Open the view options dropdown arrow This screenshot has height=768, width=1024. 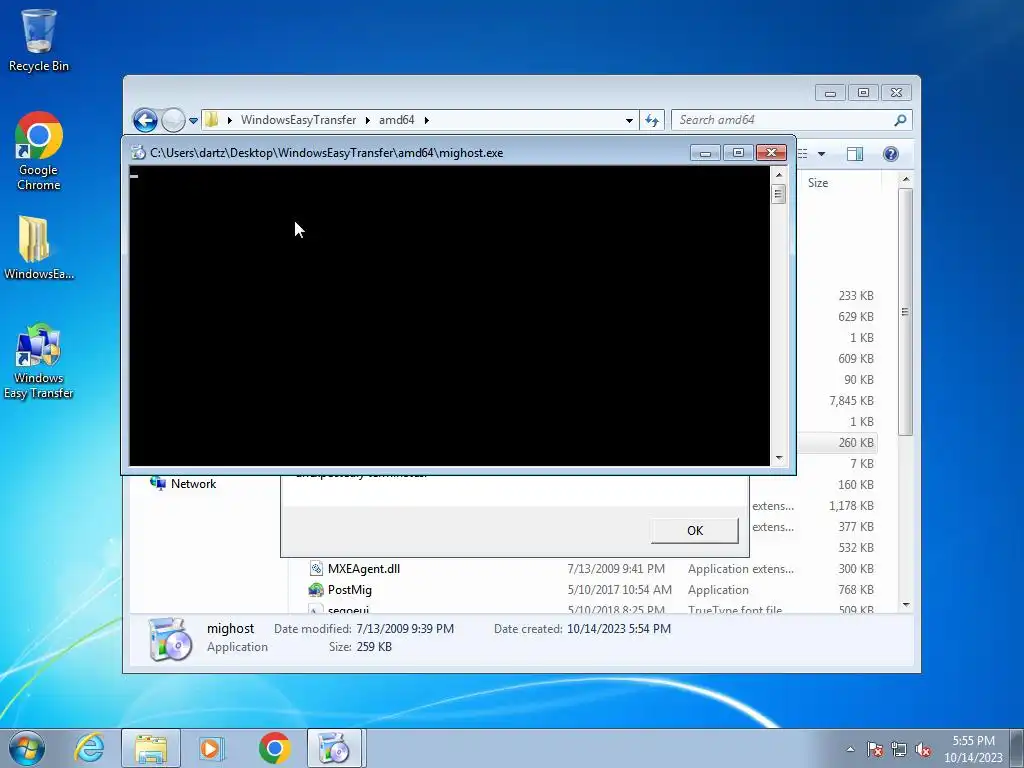(822, 154)
